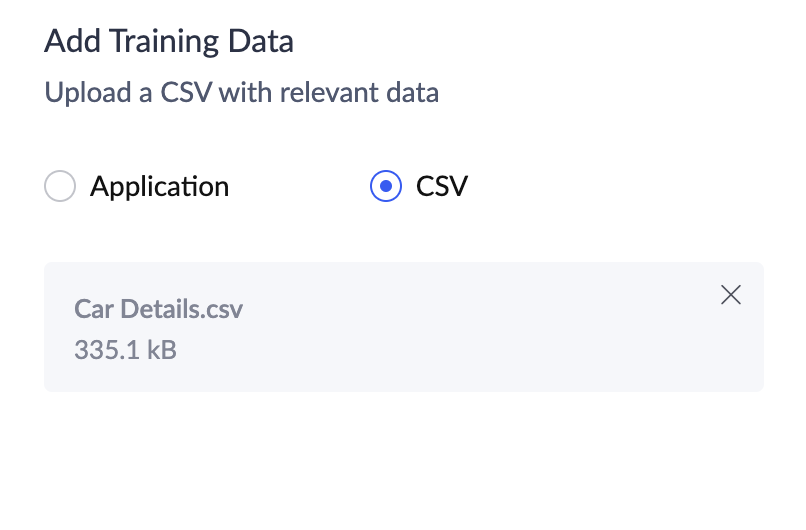Click the word "Car" in the file name
The width and height of the screenshot is (806, 530).
tap(94, 308)
